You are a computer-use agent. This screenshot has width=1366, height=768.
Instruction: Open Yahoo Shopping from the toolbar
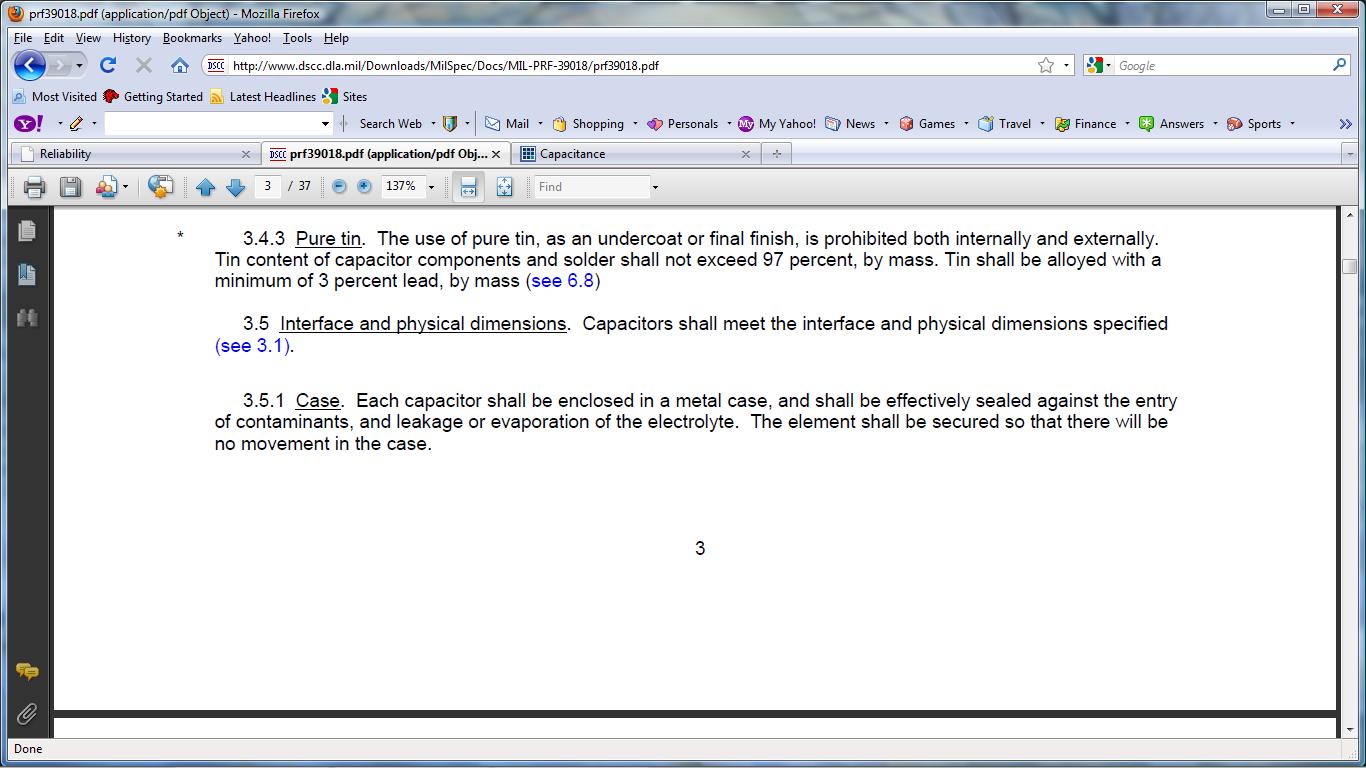pyautogui.click(x=588, y=124)
